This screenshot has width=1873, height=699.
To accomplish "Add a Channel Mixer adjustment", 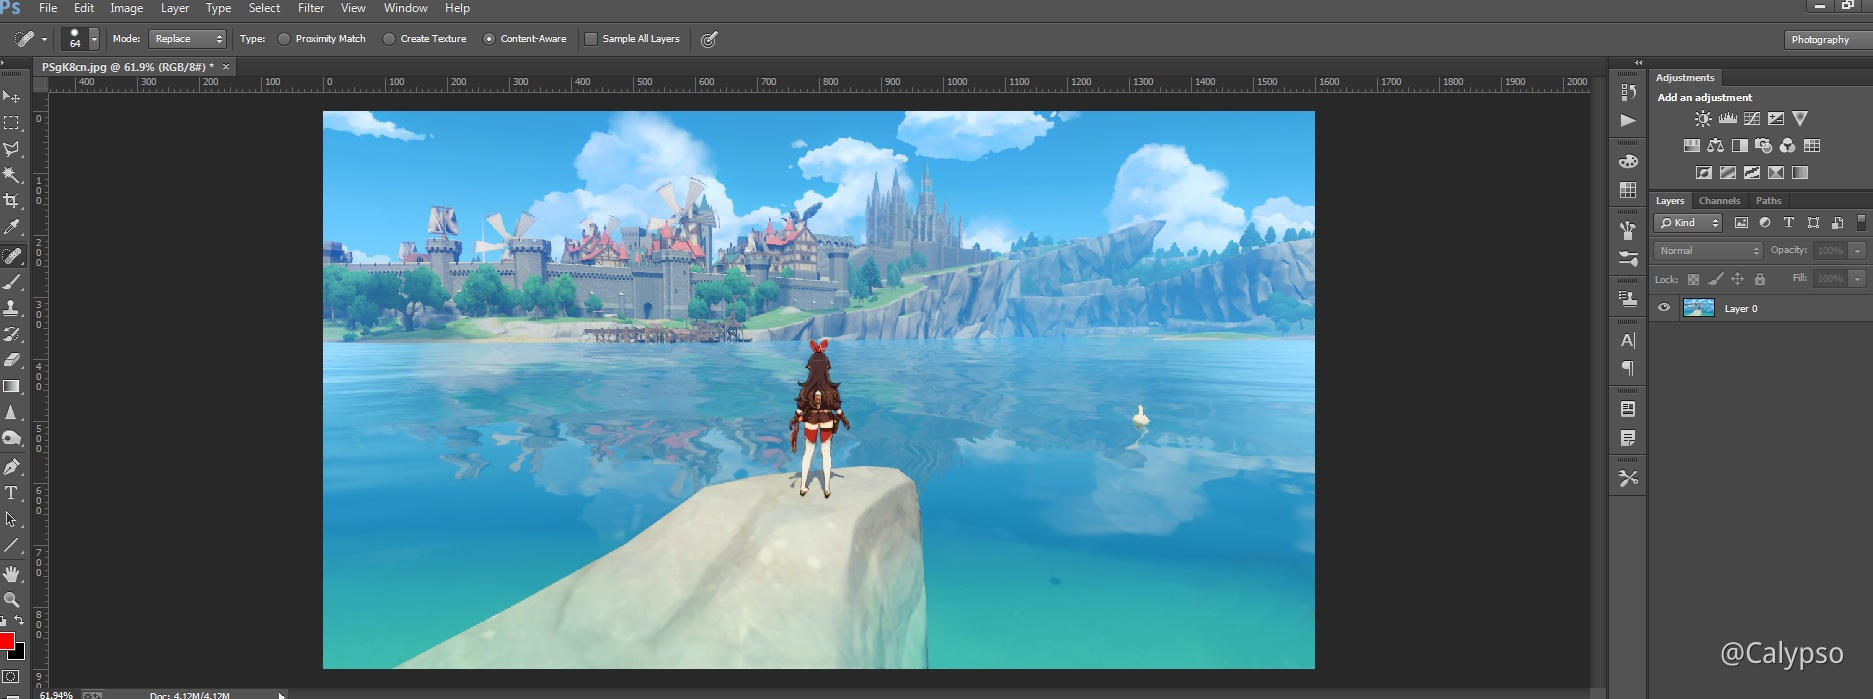I will coord(1787,145).
